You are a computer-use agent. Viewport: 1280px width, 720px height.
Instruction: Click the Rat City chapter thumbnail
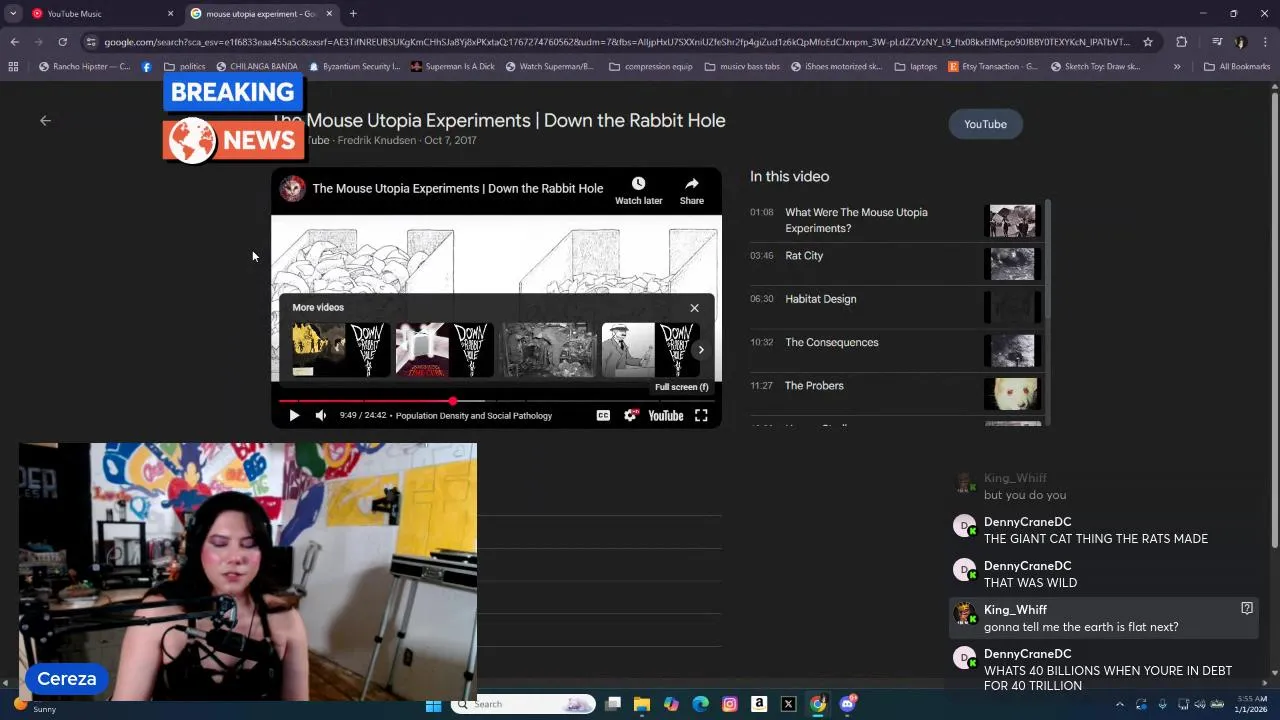1012,264
